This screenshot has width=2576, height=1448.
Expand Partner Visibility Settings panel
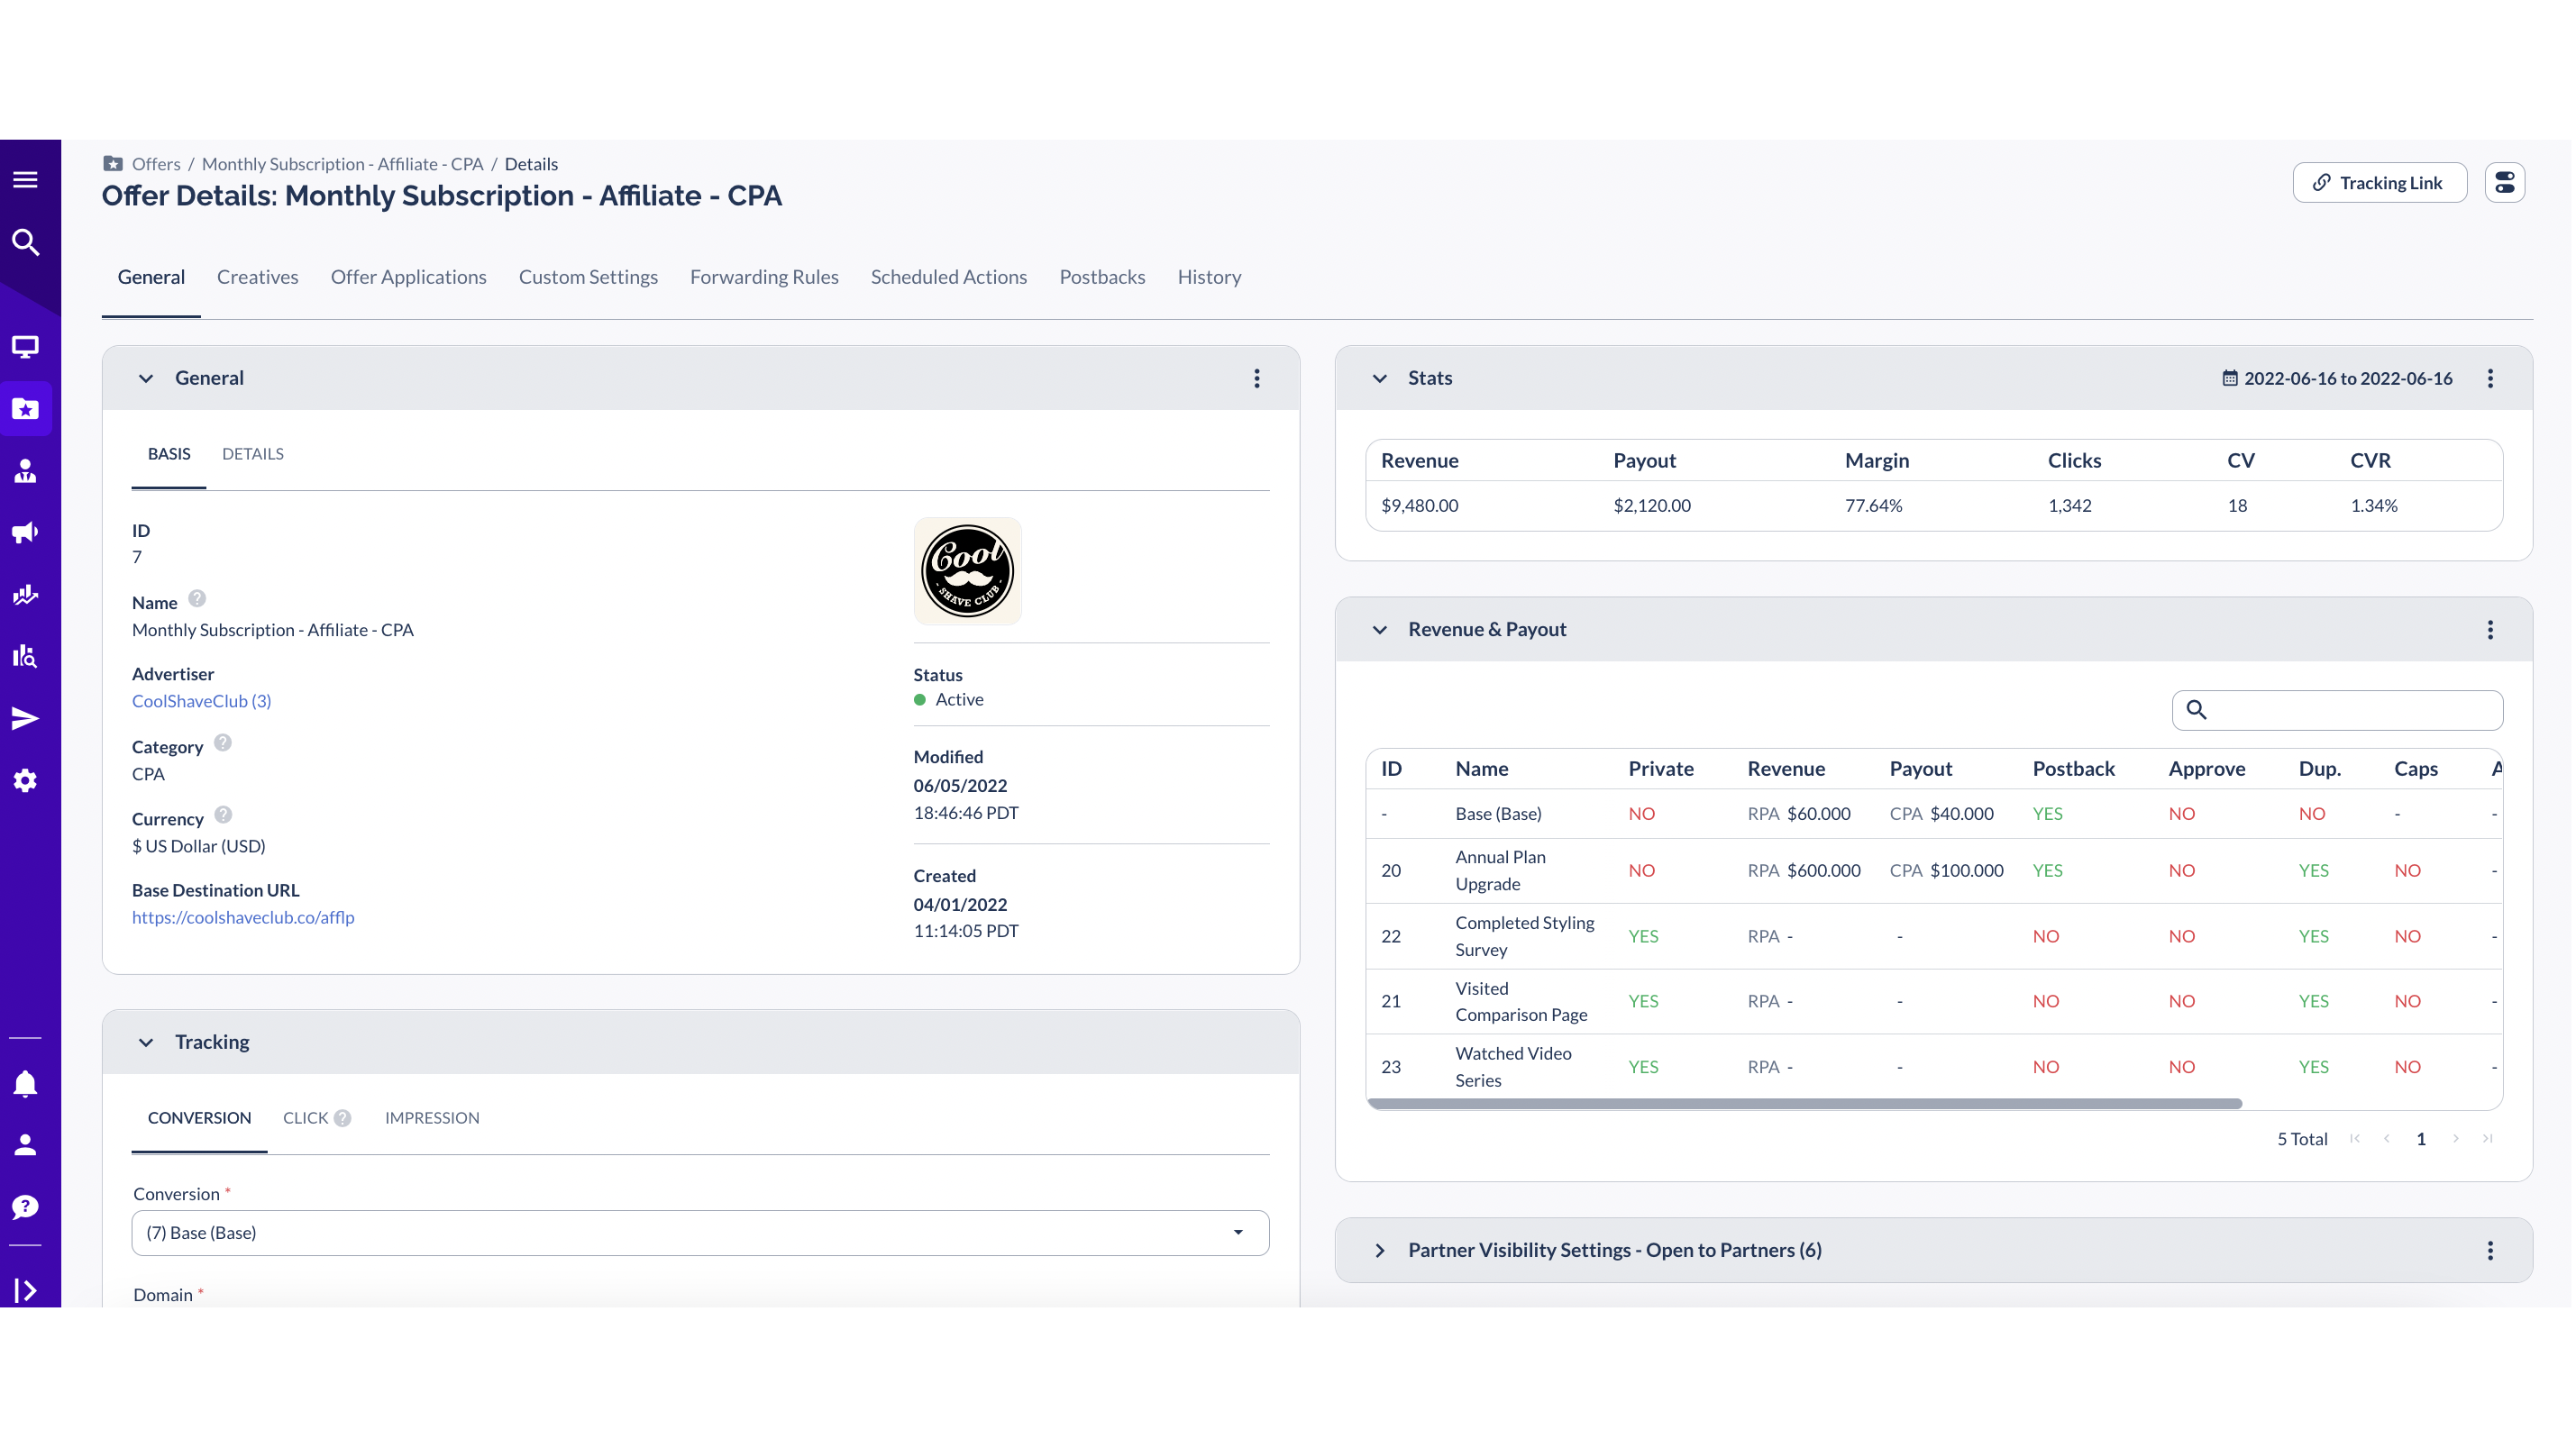(x=1380, y=1251)
